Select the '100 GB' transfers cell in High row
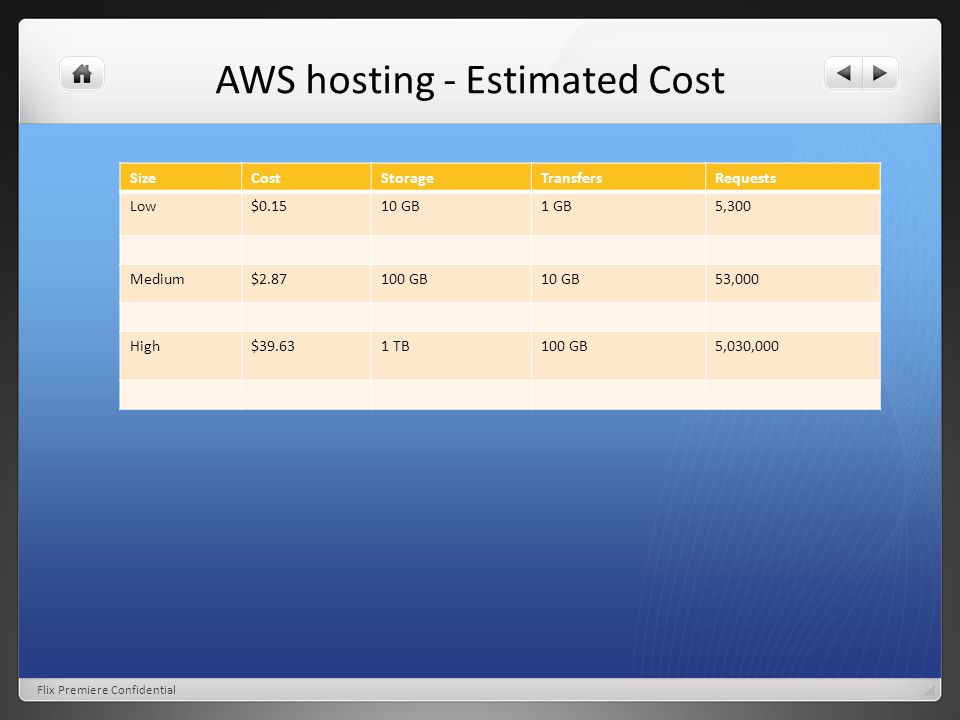The width and height of the screenshot is (960, 720). [618, 355]
